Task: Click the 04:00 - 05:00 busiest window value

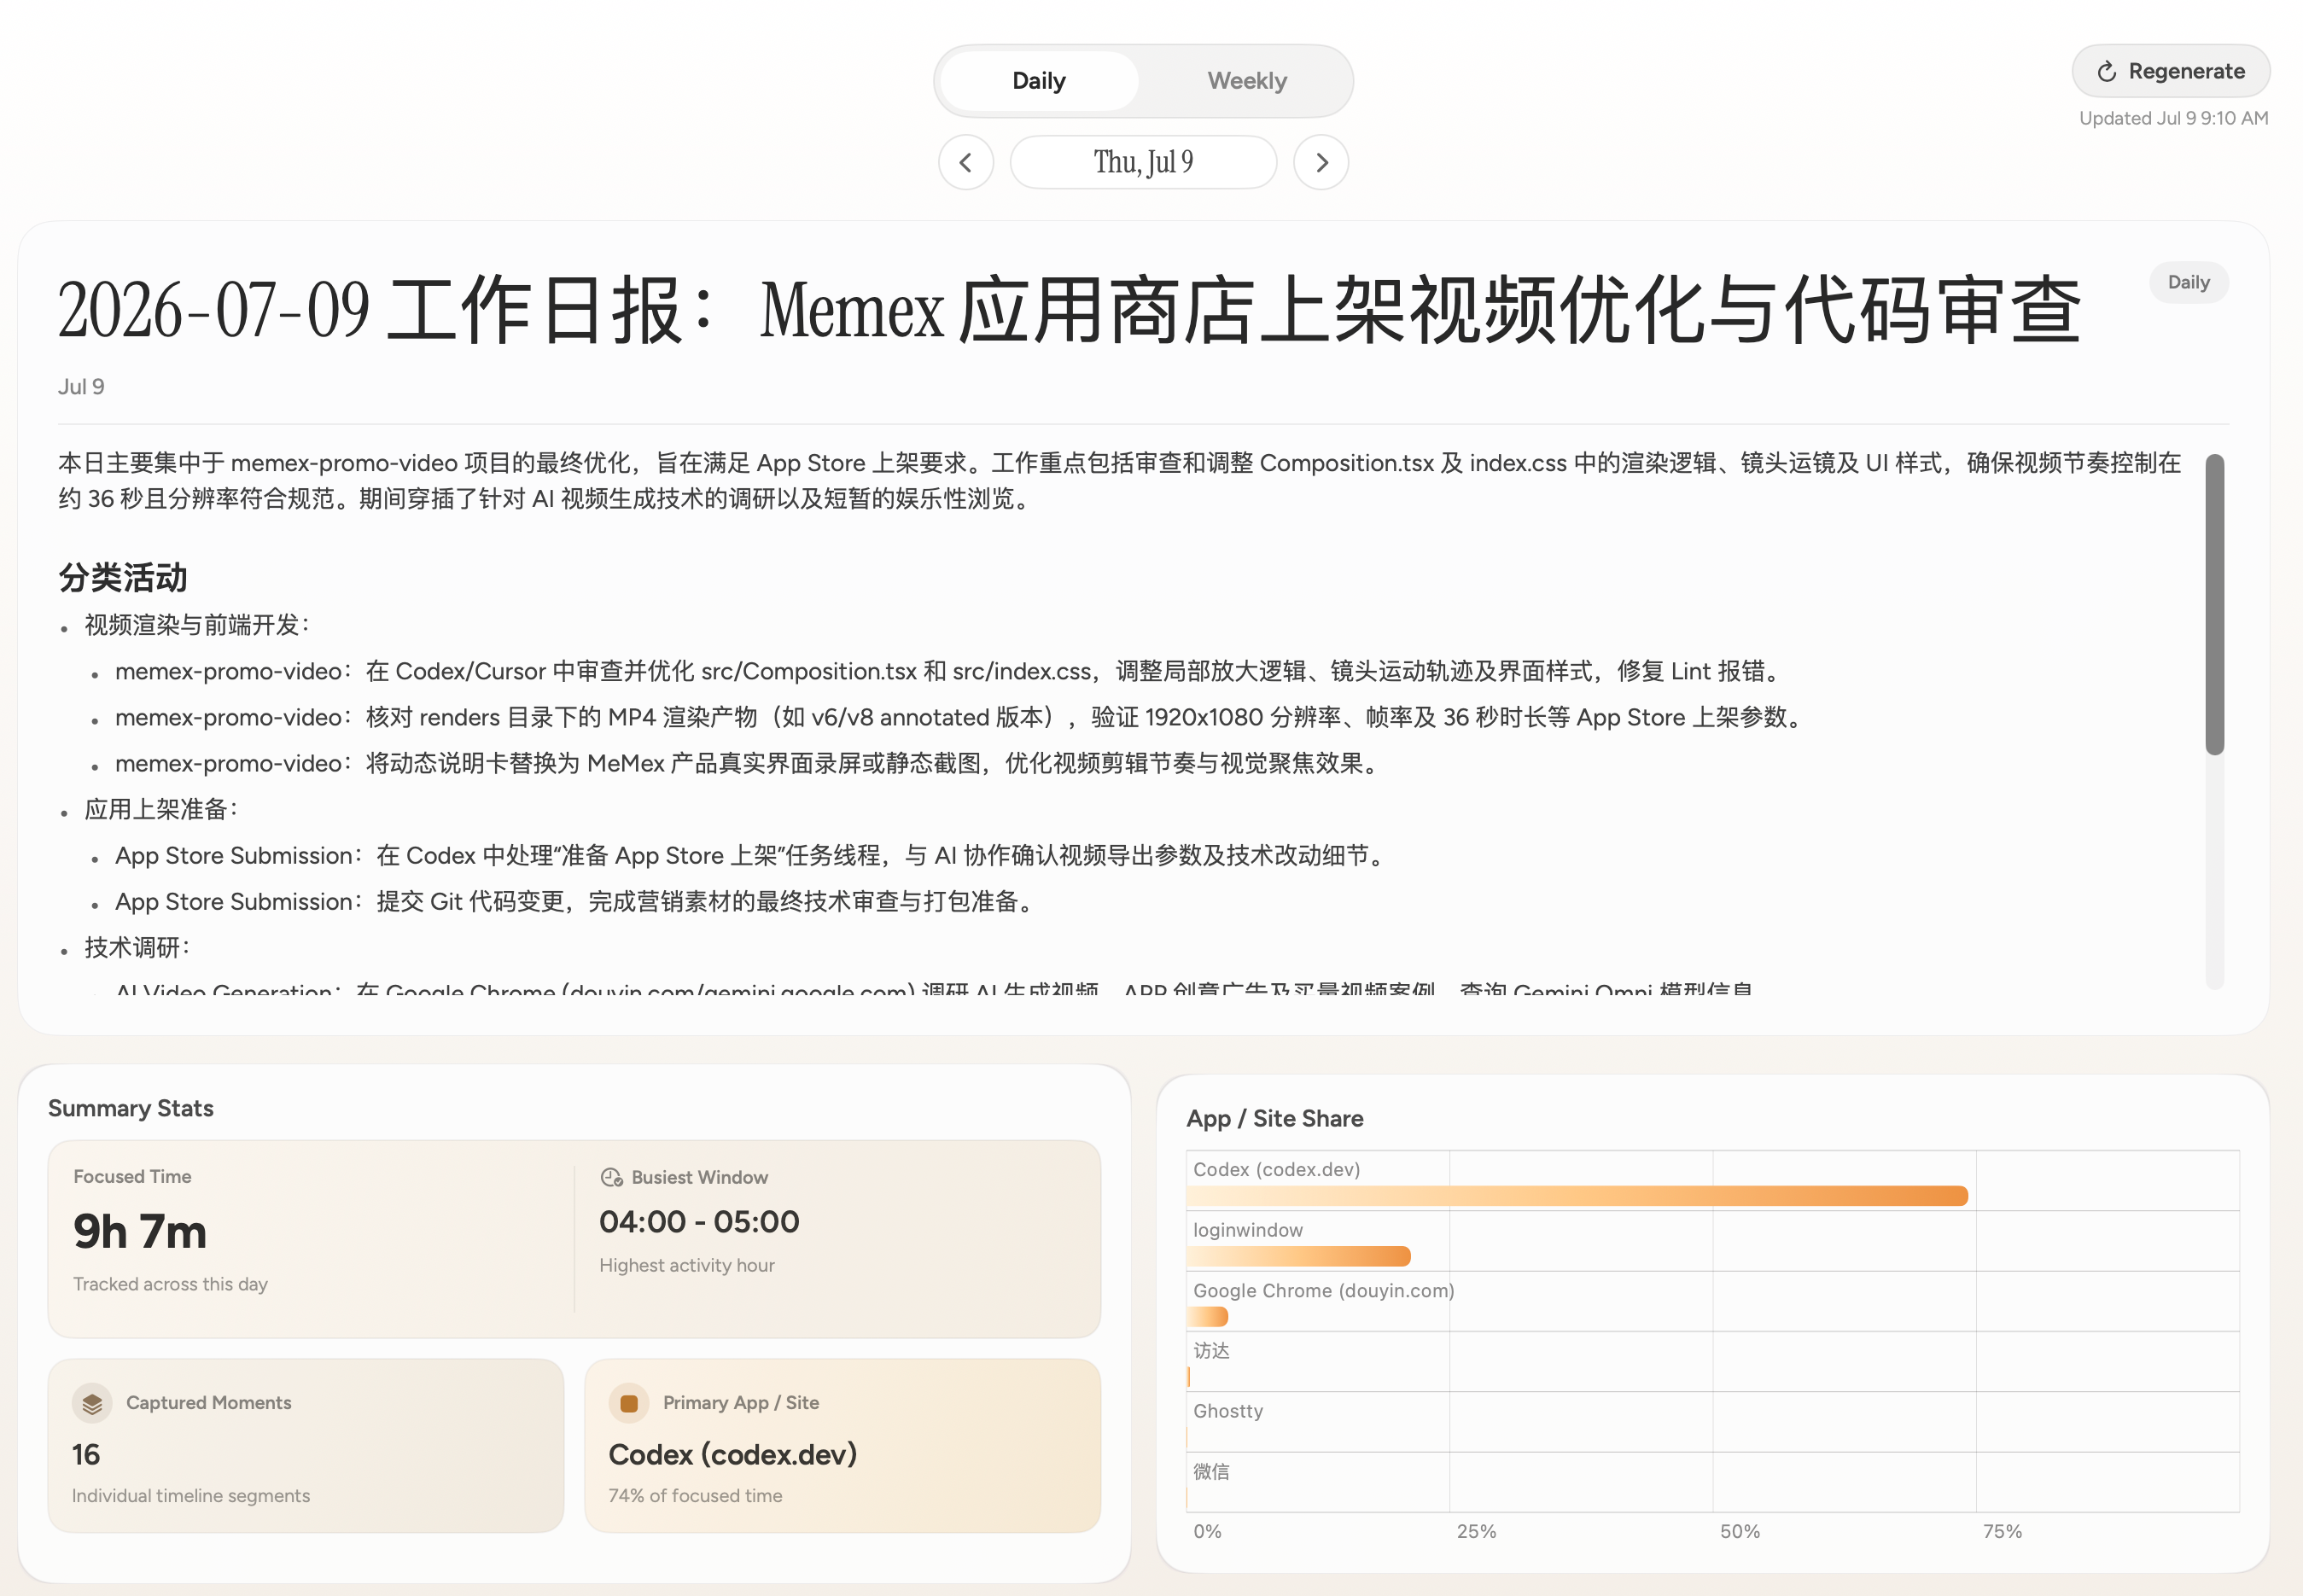Action: click(x=699, y=1221)
